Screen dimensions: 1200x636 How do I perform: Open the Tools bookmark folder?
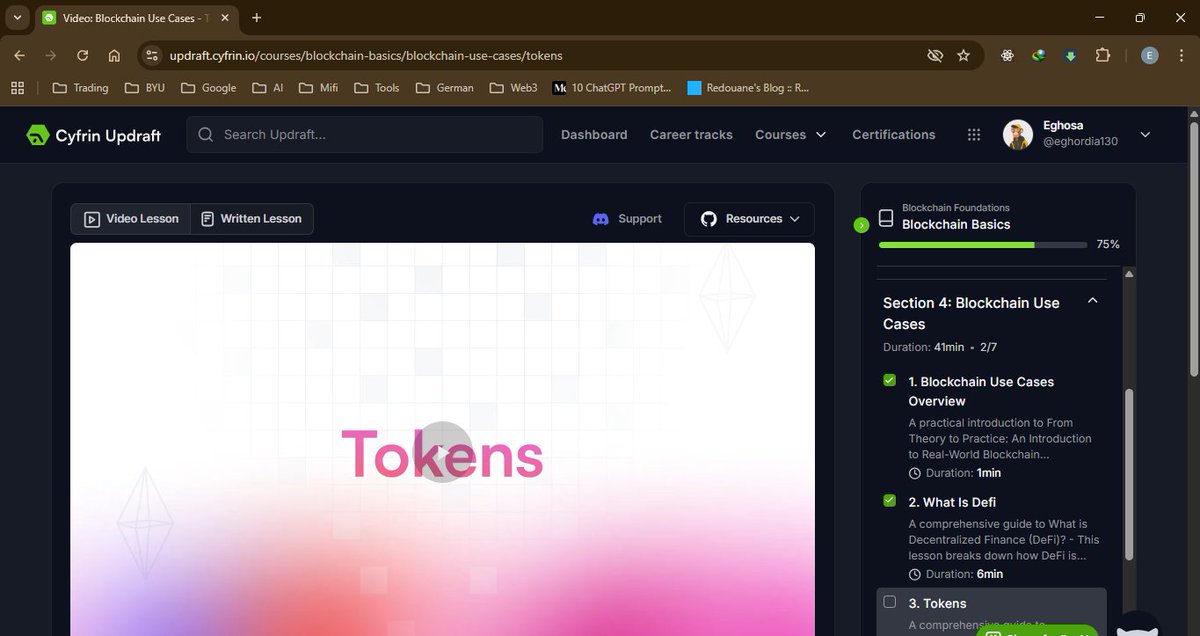pyautogui.click(x=376, y=88)
